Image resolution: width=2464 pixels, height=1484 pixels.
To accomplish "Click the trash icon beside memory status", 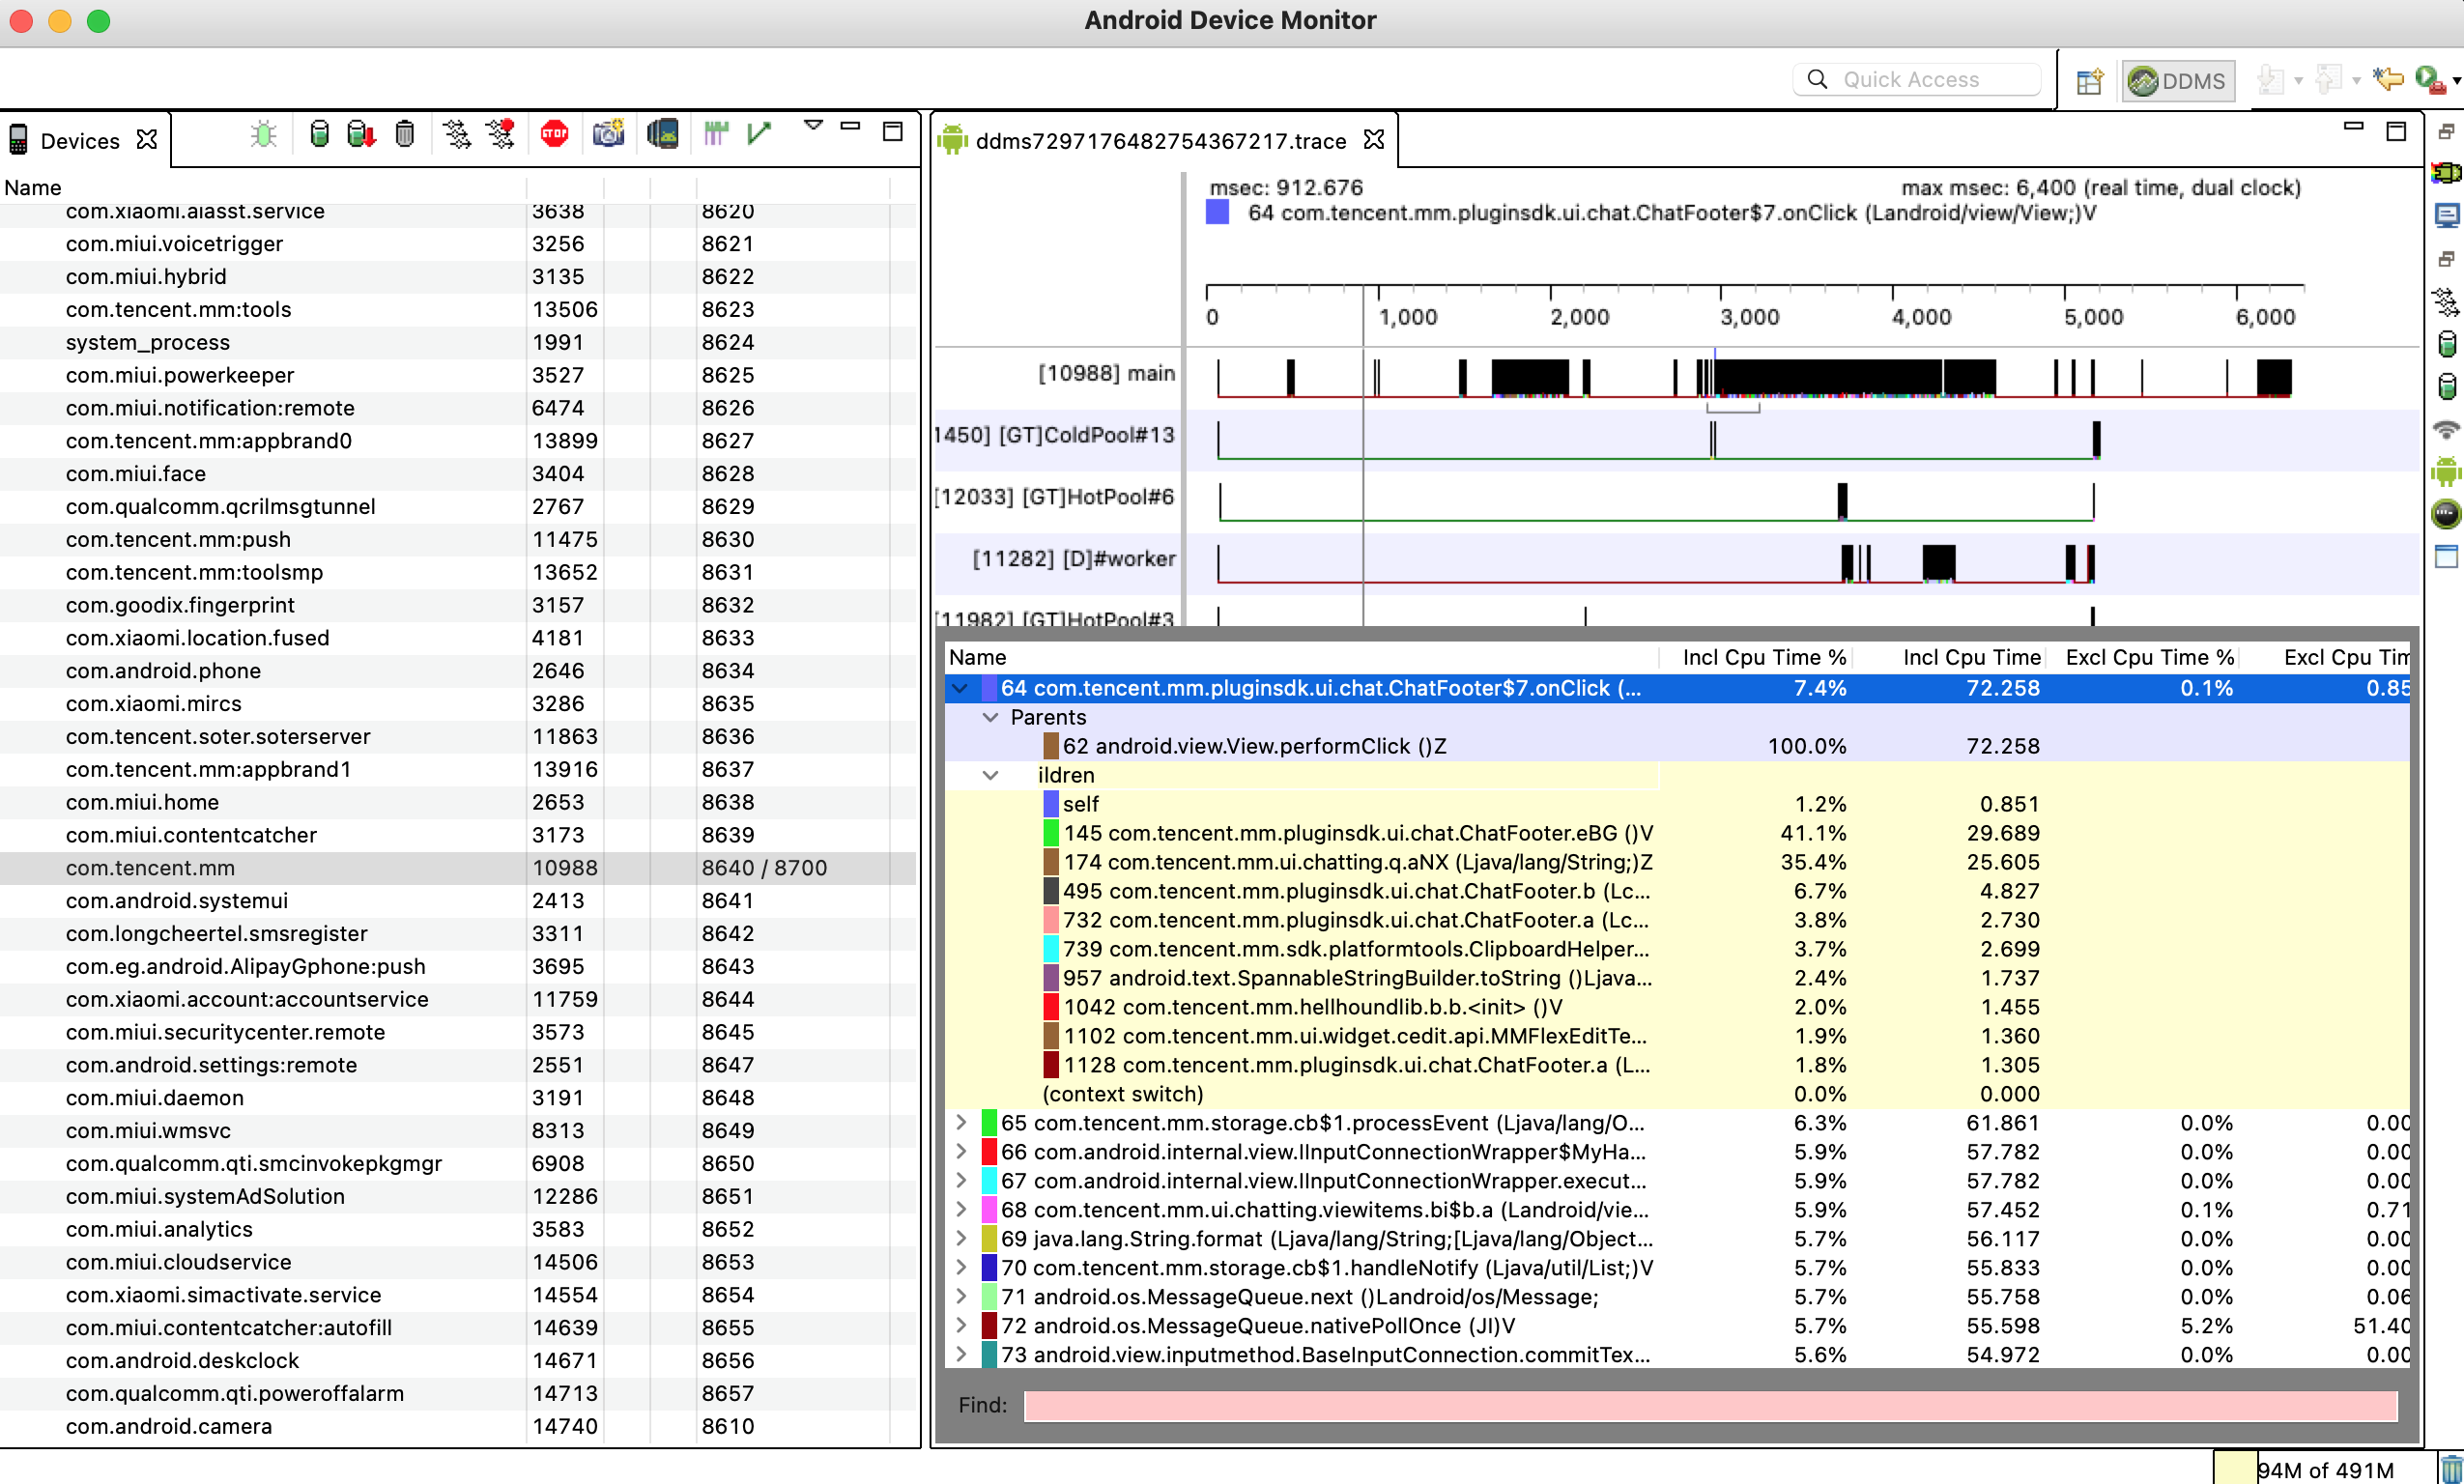I will click(x=2450, y=1469).
